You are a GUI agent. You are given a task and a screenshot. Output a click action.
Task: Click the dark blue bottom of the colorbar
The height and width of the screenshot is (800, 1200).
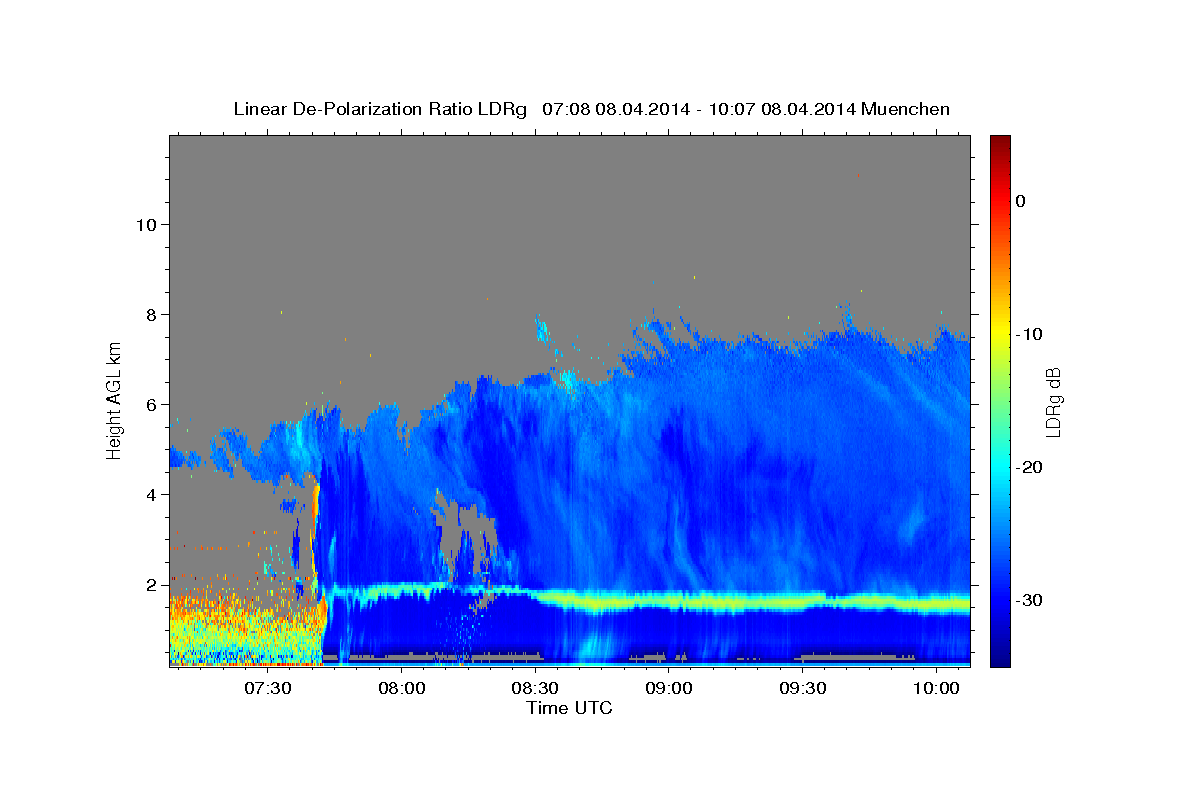(1000, 655)
